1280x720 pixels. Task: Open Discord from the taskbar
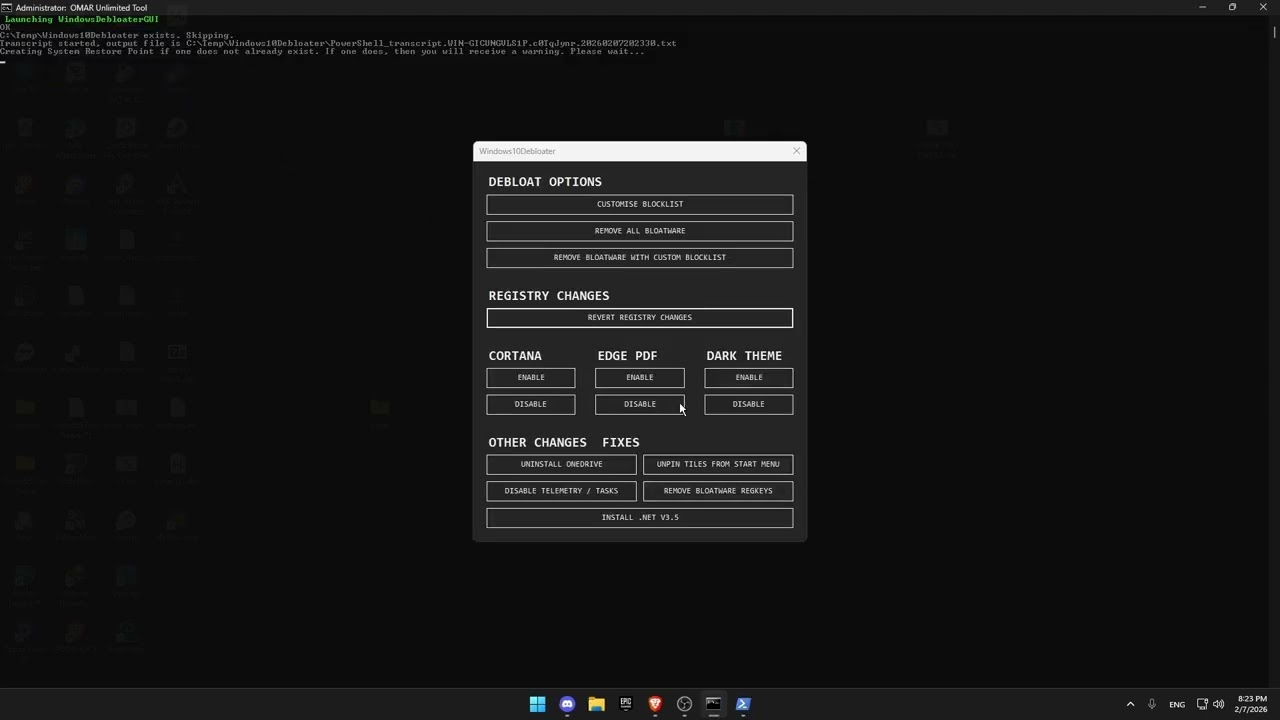click(567, 704)
